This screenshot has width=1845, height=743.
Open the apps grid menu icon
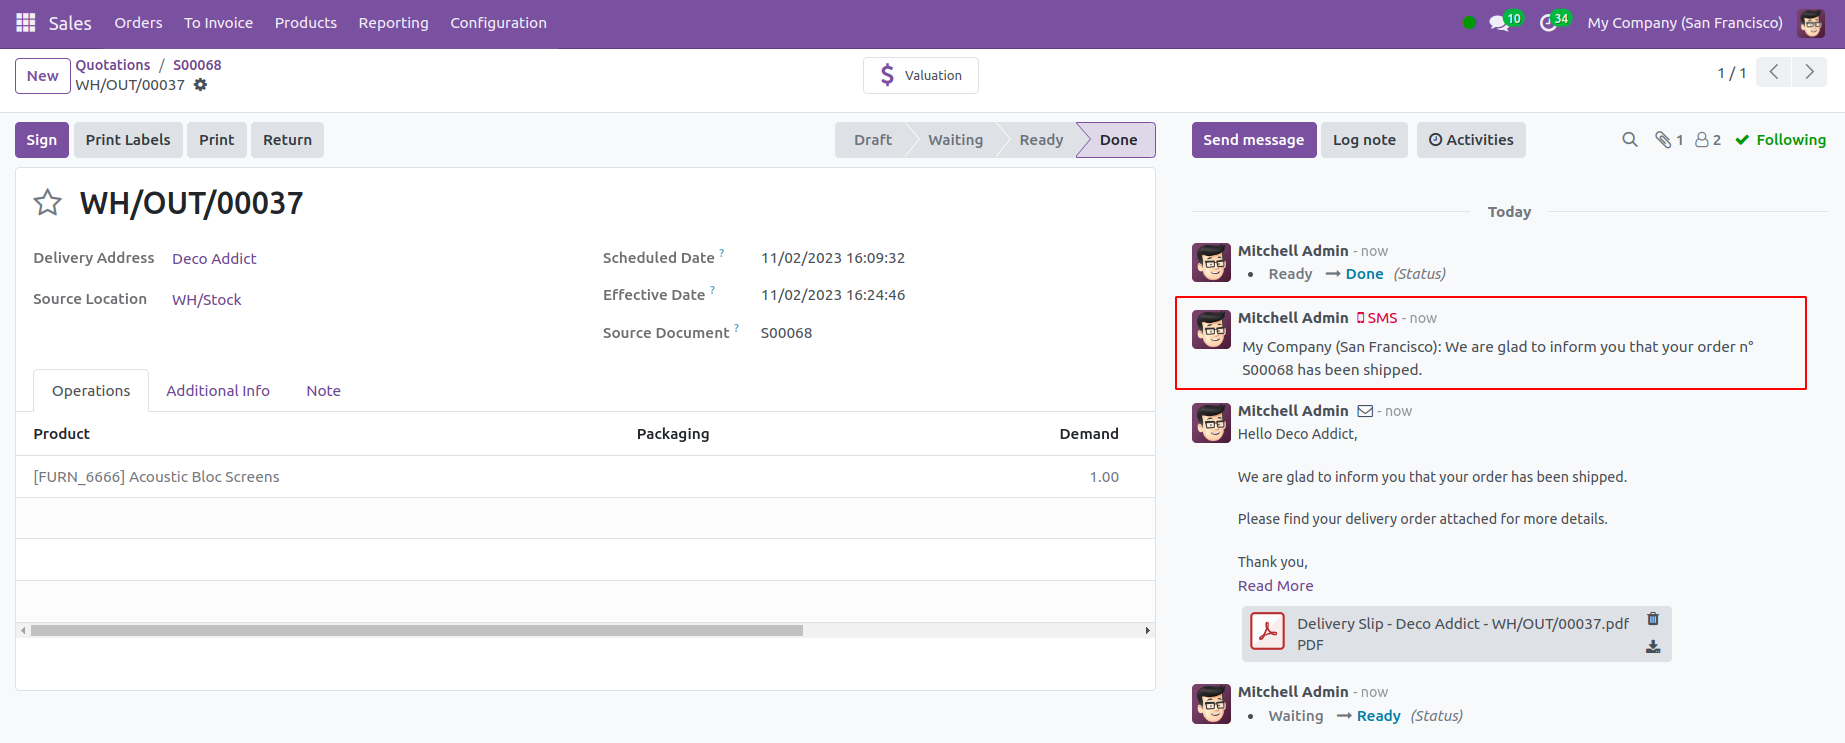pos(25,22)
